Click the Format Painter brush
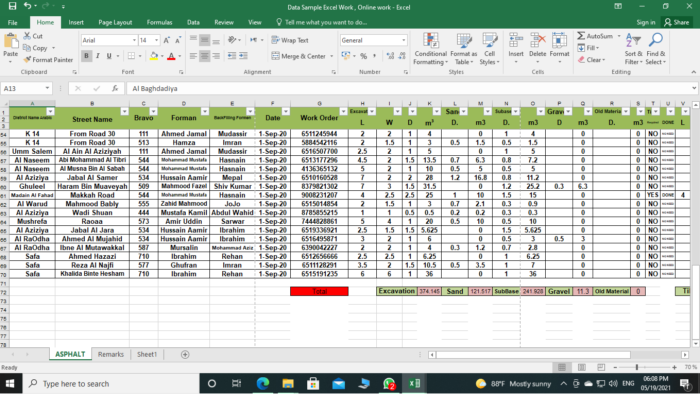700x394 pixels. tap(27, 59)
